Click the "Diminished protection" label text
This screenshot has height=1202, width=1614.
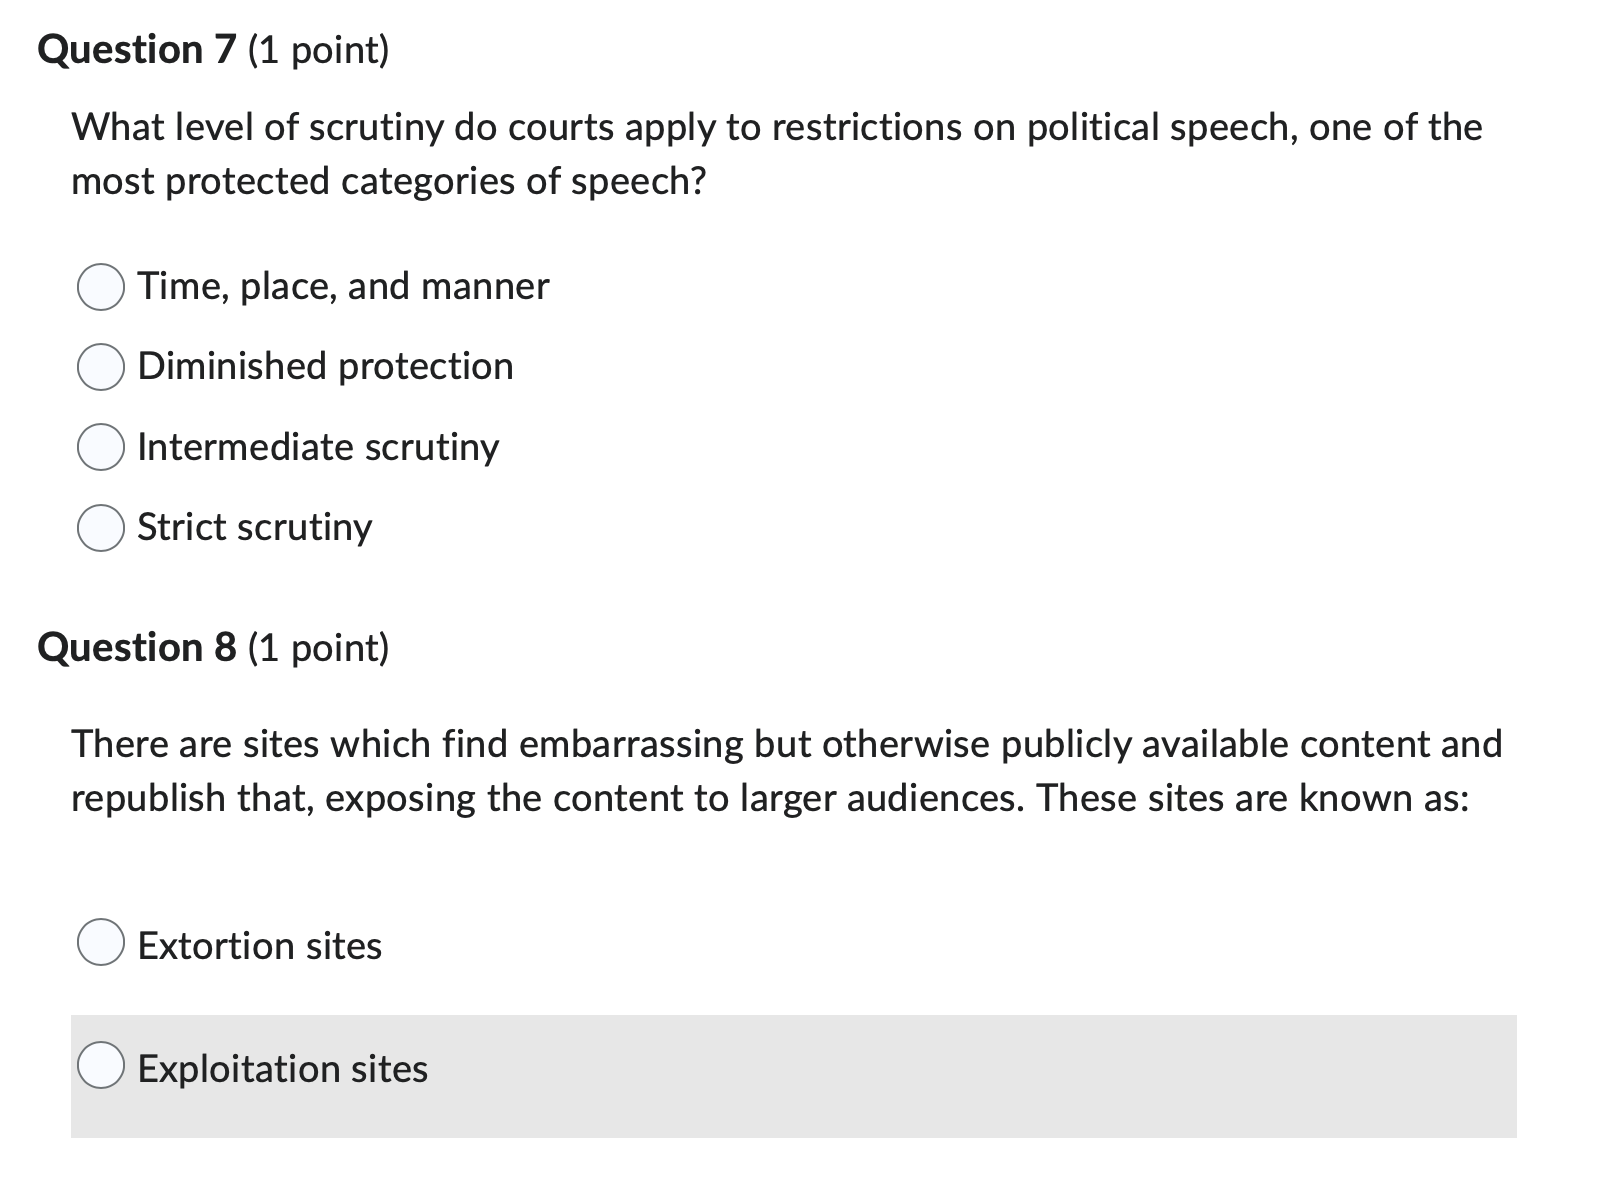[x=324, y=367]
